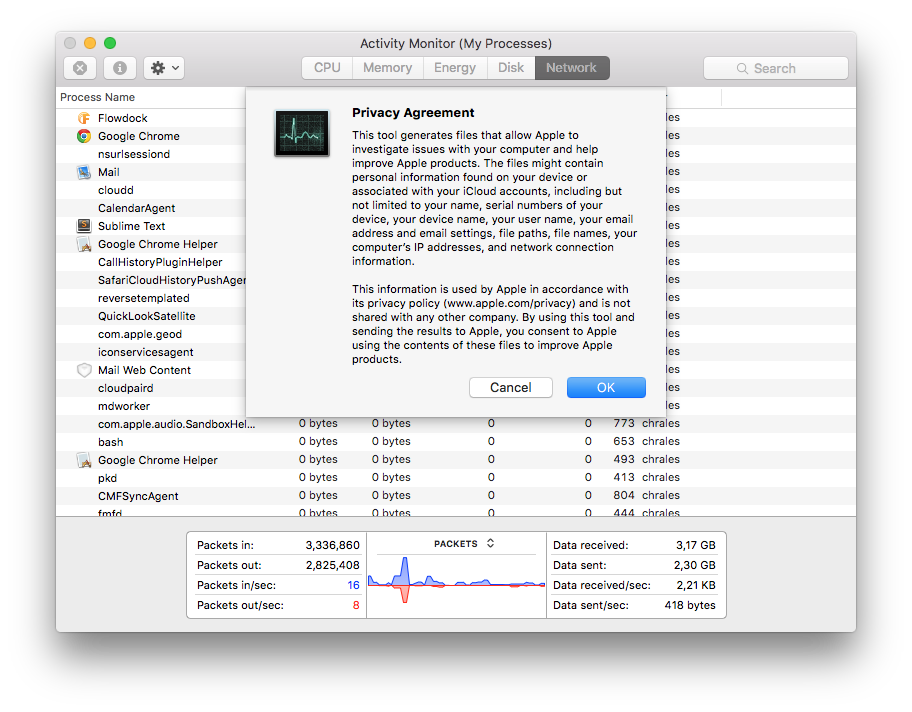Click OK in the Privacy Agreement dialog
The width and height of the screenshot is (912, 712).
[x=606, y=388]
